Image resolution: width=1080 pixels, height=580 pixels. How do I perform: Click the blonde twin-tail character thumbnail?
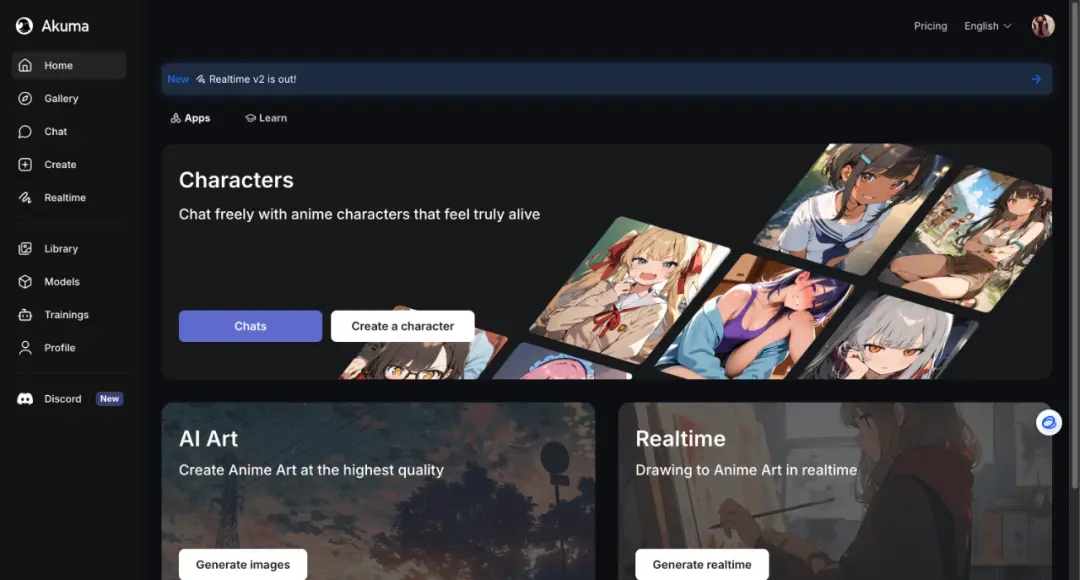pyautogui.click(x=630, y=290)
